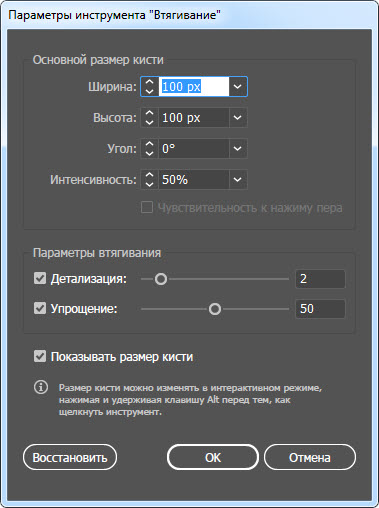Click the Высота label
Viewport: 379px width, 508px height.
pos(115,118)
